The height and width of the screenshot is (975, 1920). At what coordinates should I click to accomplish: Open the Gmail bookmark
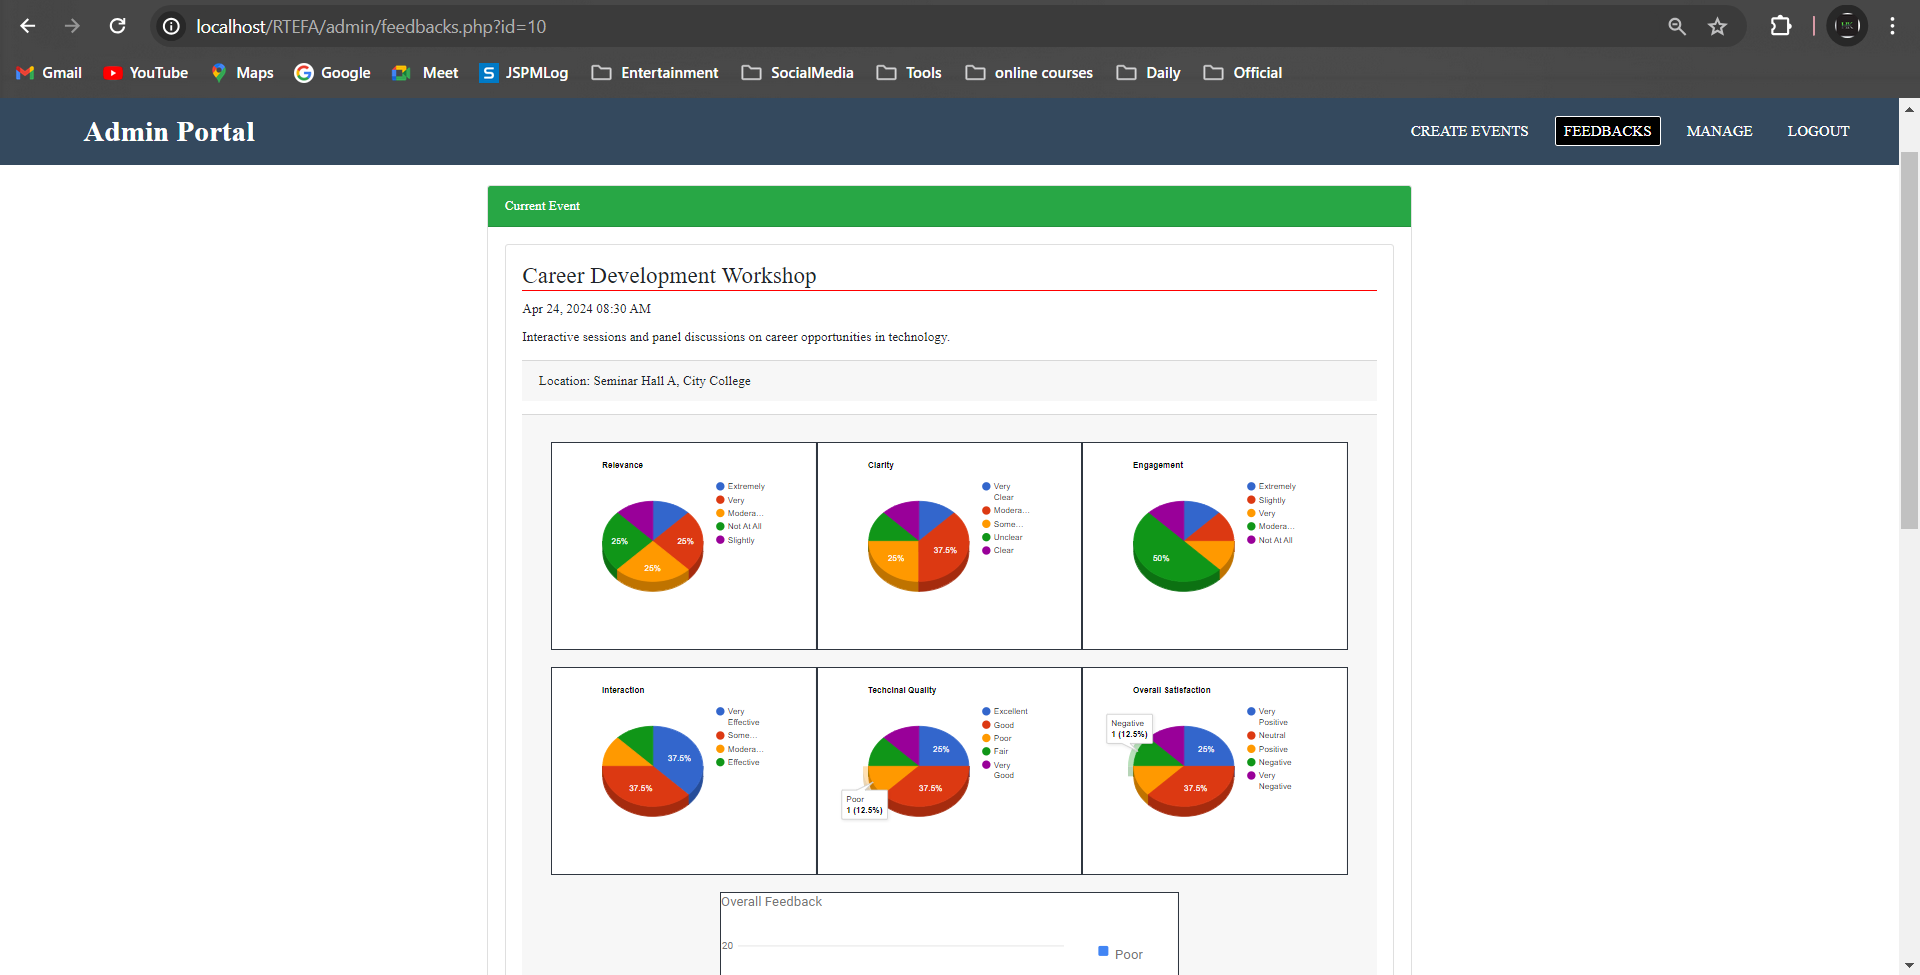(x=49, y=73)
